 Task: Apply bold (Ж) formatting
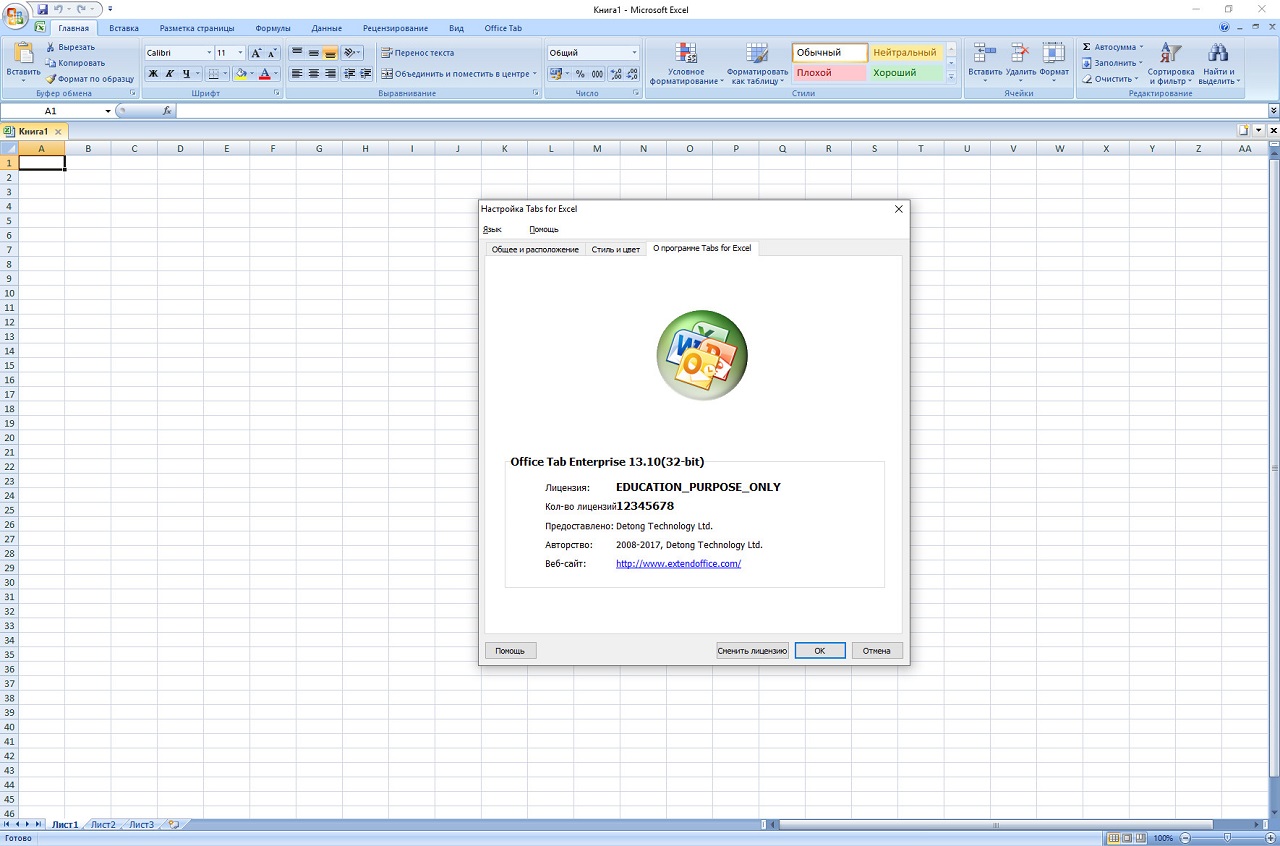(x=153, y=74)
